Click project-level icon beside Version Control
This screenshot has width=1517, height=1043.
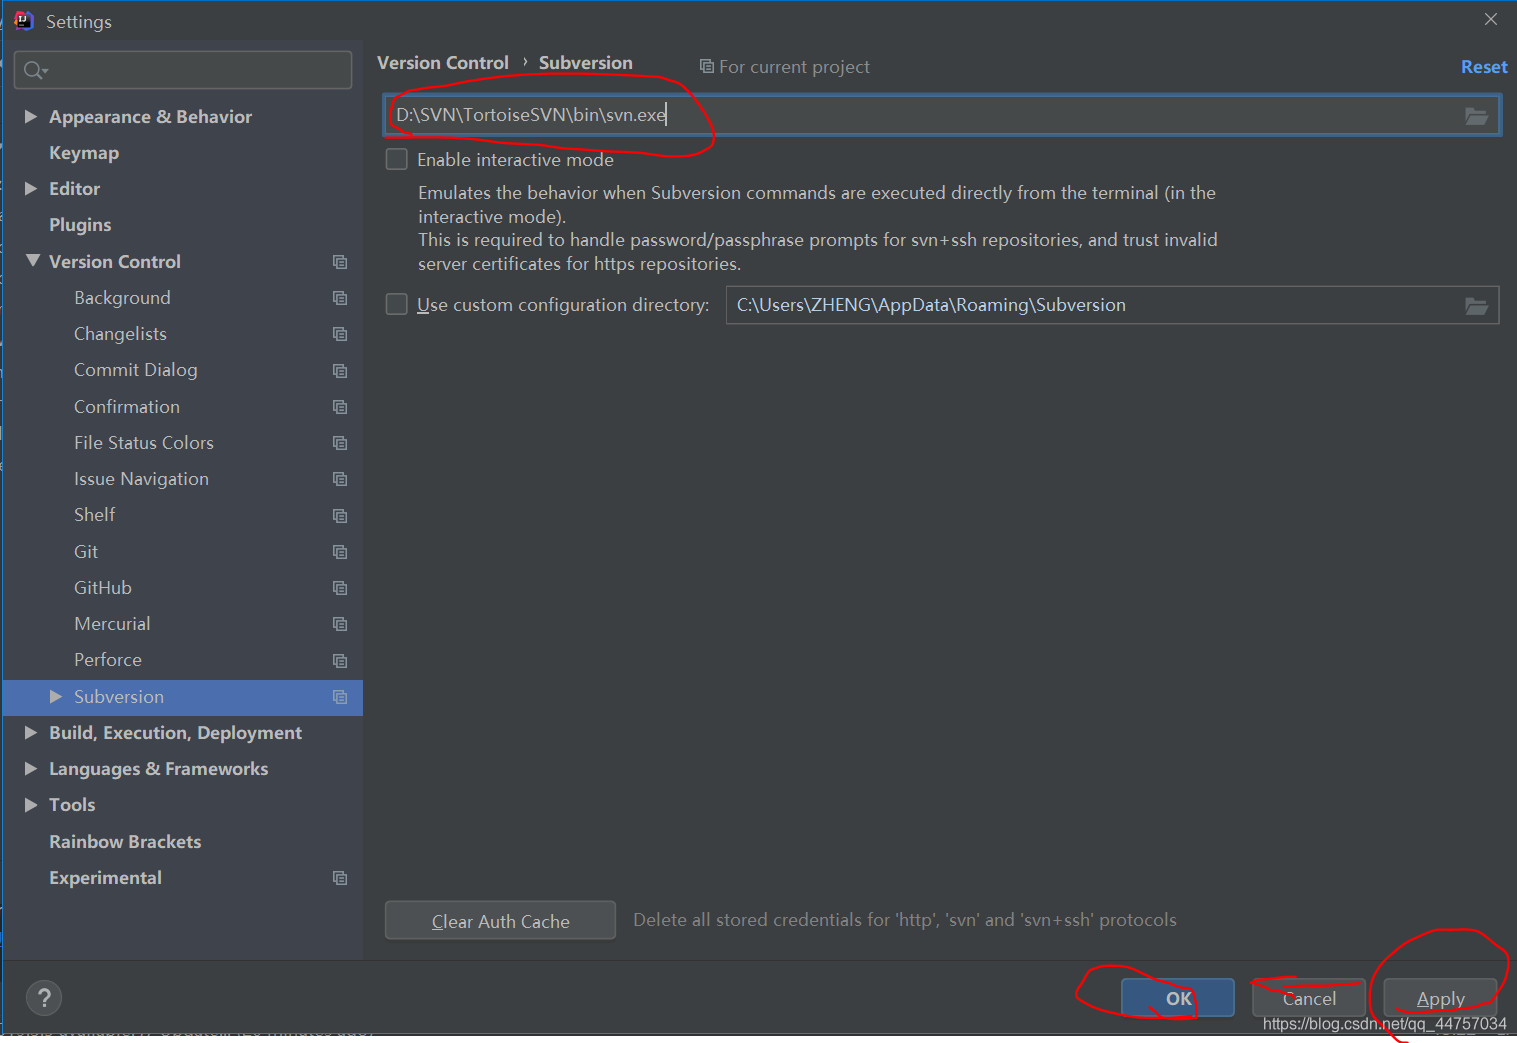click(x=340, y=262)
